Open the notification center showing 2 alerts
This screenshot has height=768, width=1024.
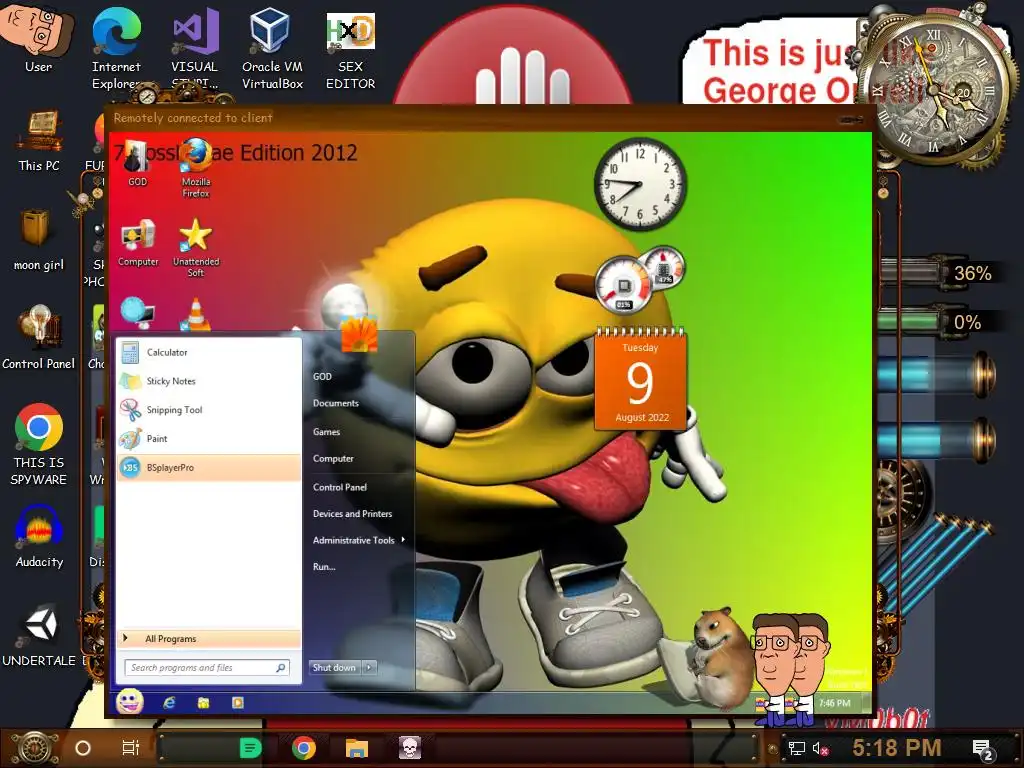click(x=983, y=750)
